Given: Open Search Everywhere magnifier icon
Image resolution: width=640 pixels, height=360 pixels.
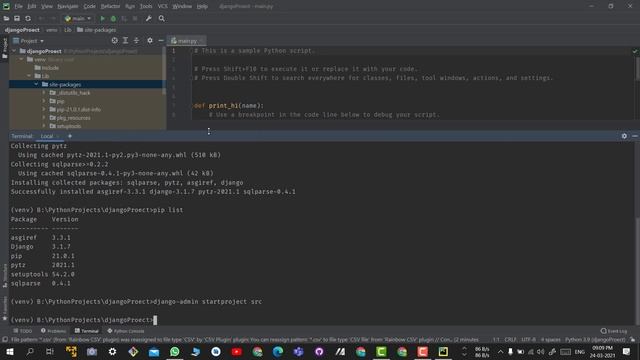Looking at the screenshot, I should (162, 18).
